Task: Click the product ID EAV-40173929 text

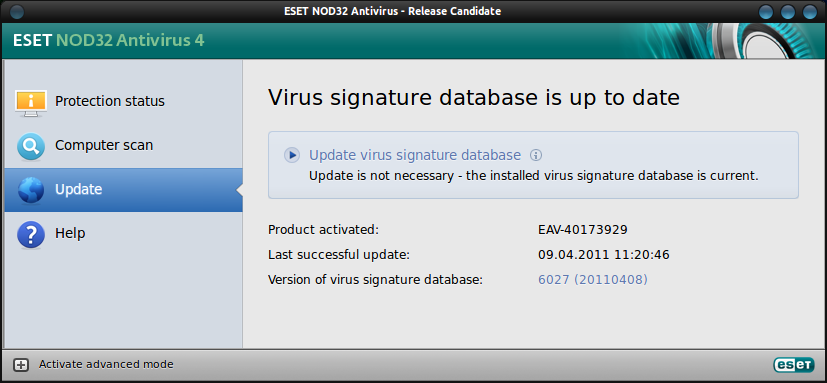Action: click(x=583, y=229)
